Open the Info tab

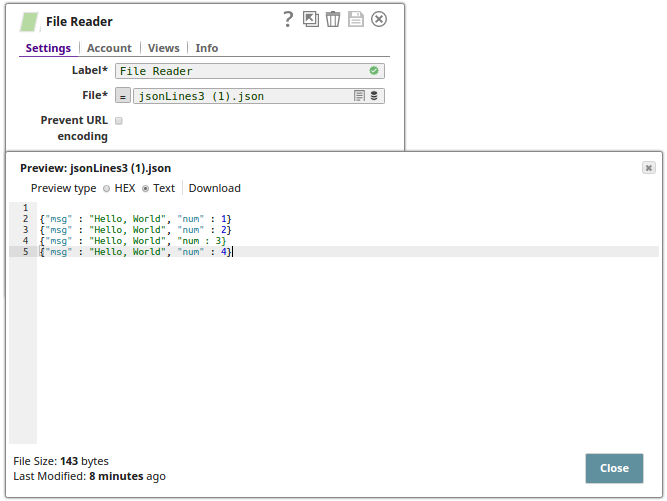(206, 48)
